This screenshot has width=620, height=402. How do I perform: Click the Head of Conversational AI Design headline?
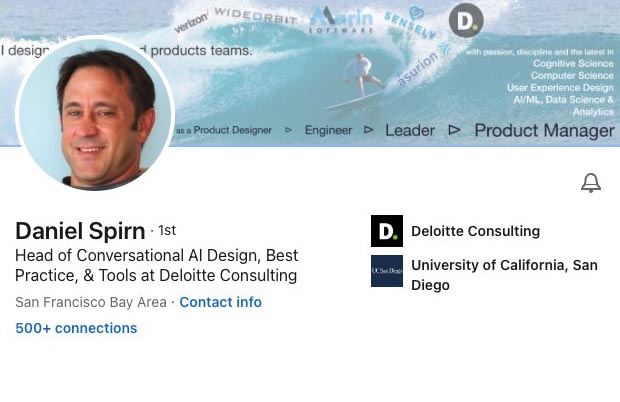pyautogui.click(x=156, y=265)
